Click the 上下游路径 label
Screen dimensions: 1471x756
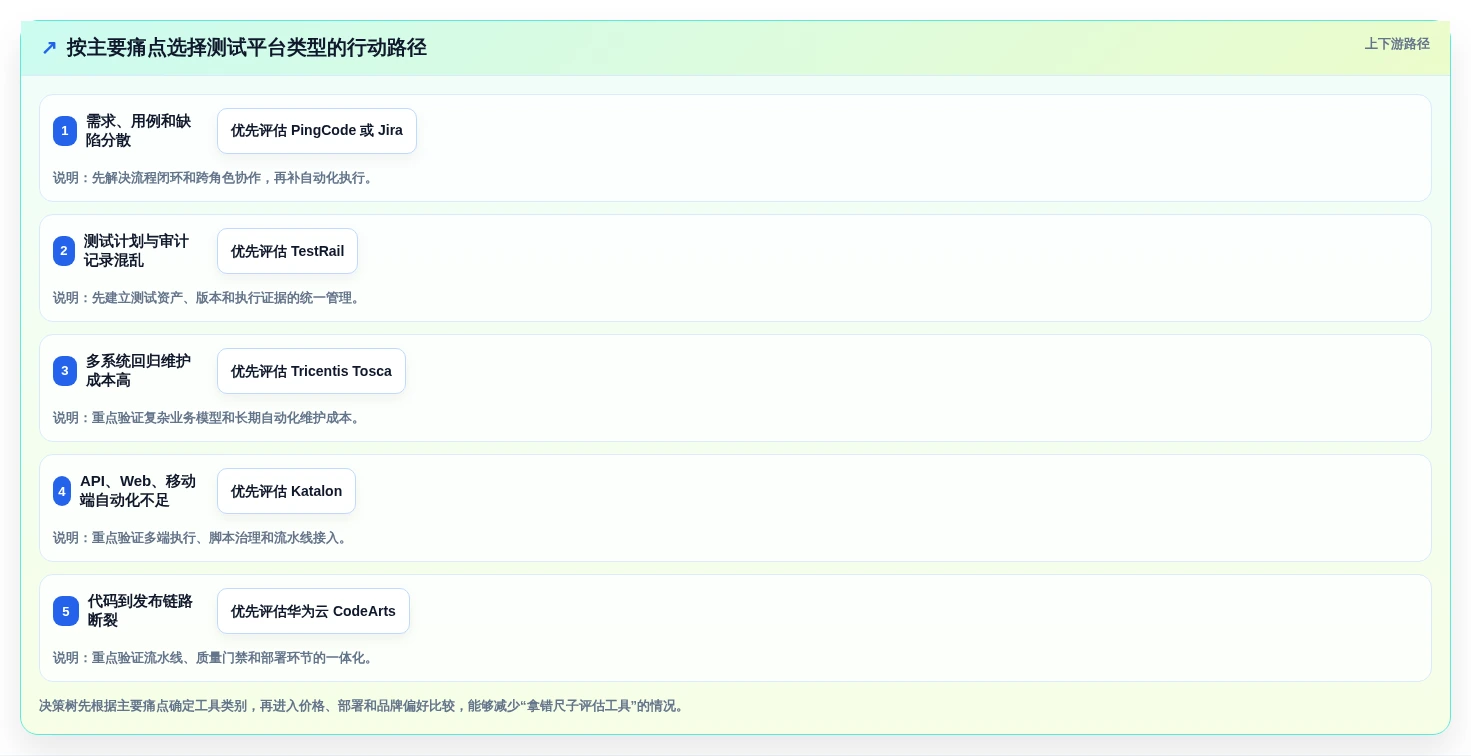(x=1397, y=44)
